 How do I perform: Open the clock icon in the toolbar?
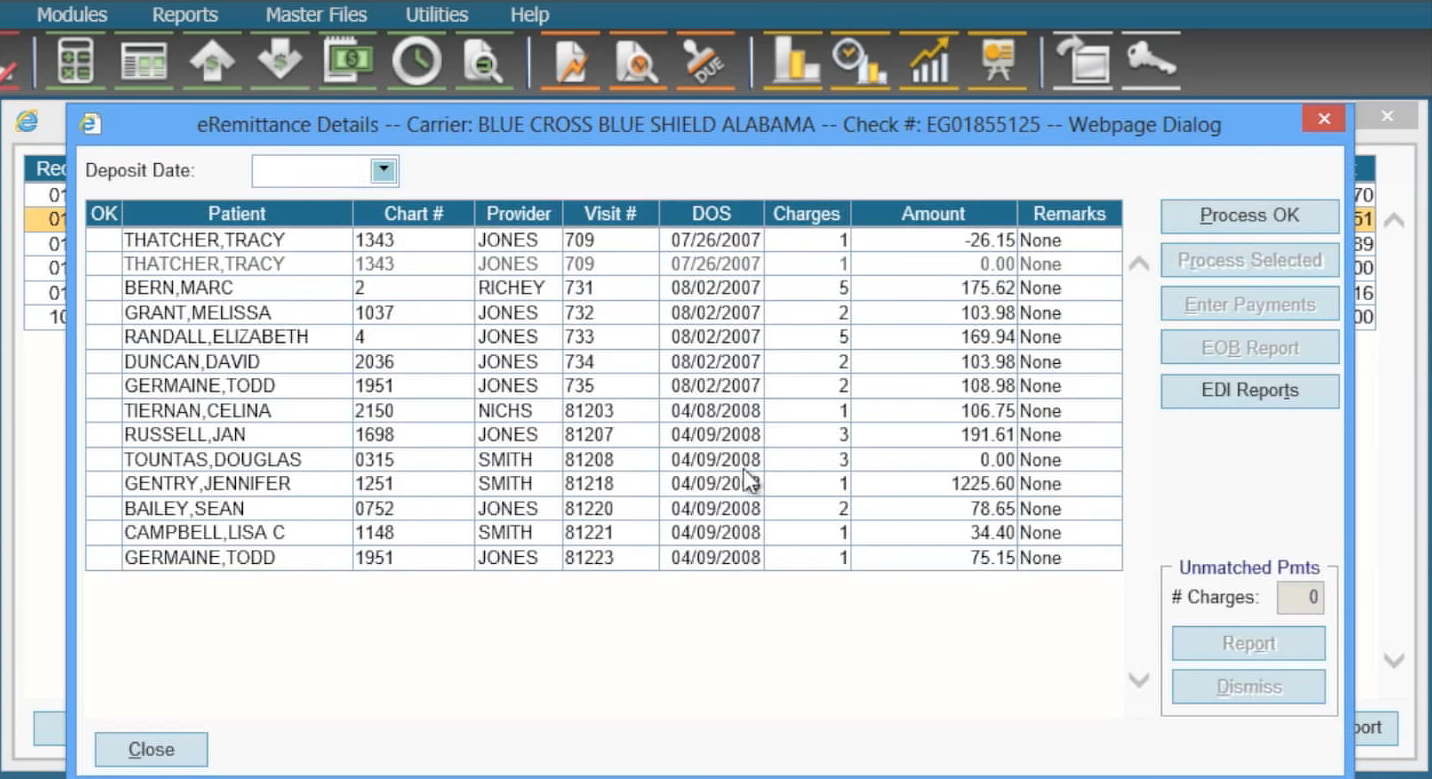pos(416,63)
